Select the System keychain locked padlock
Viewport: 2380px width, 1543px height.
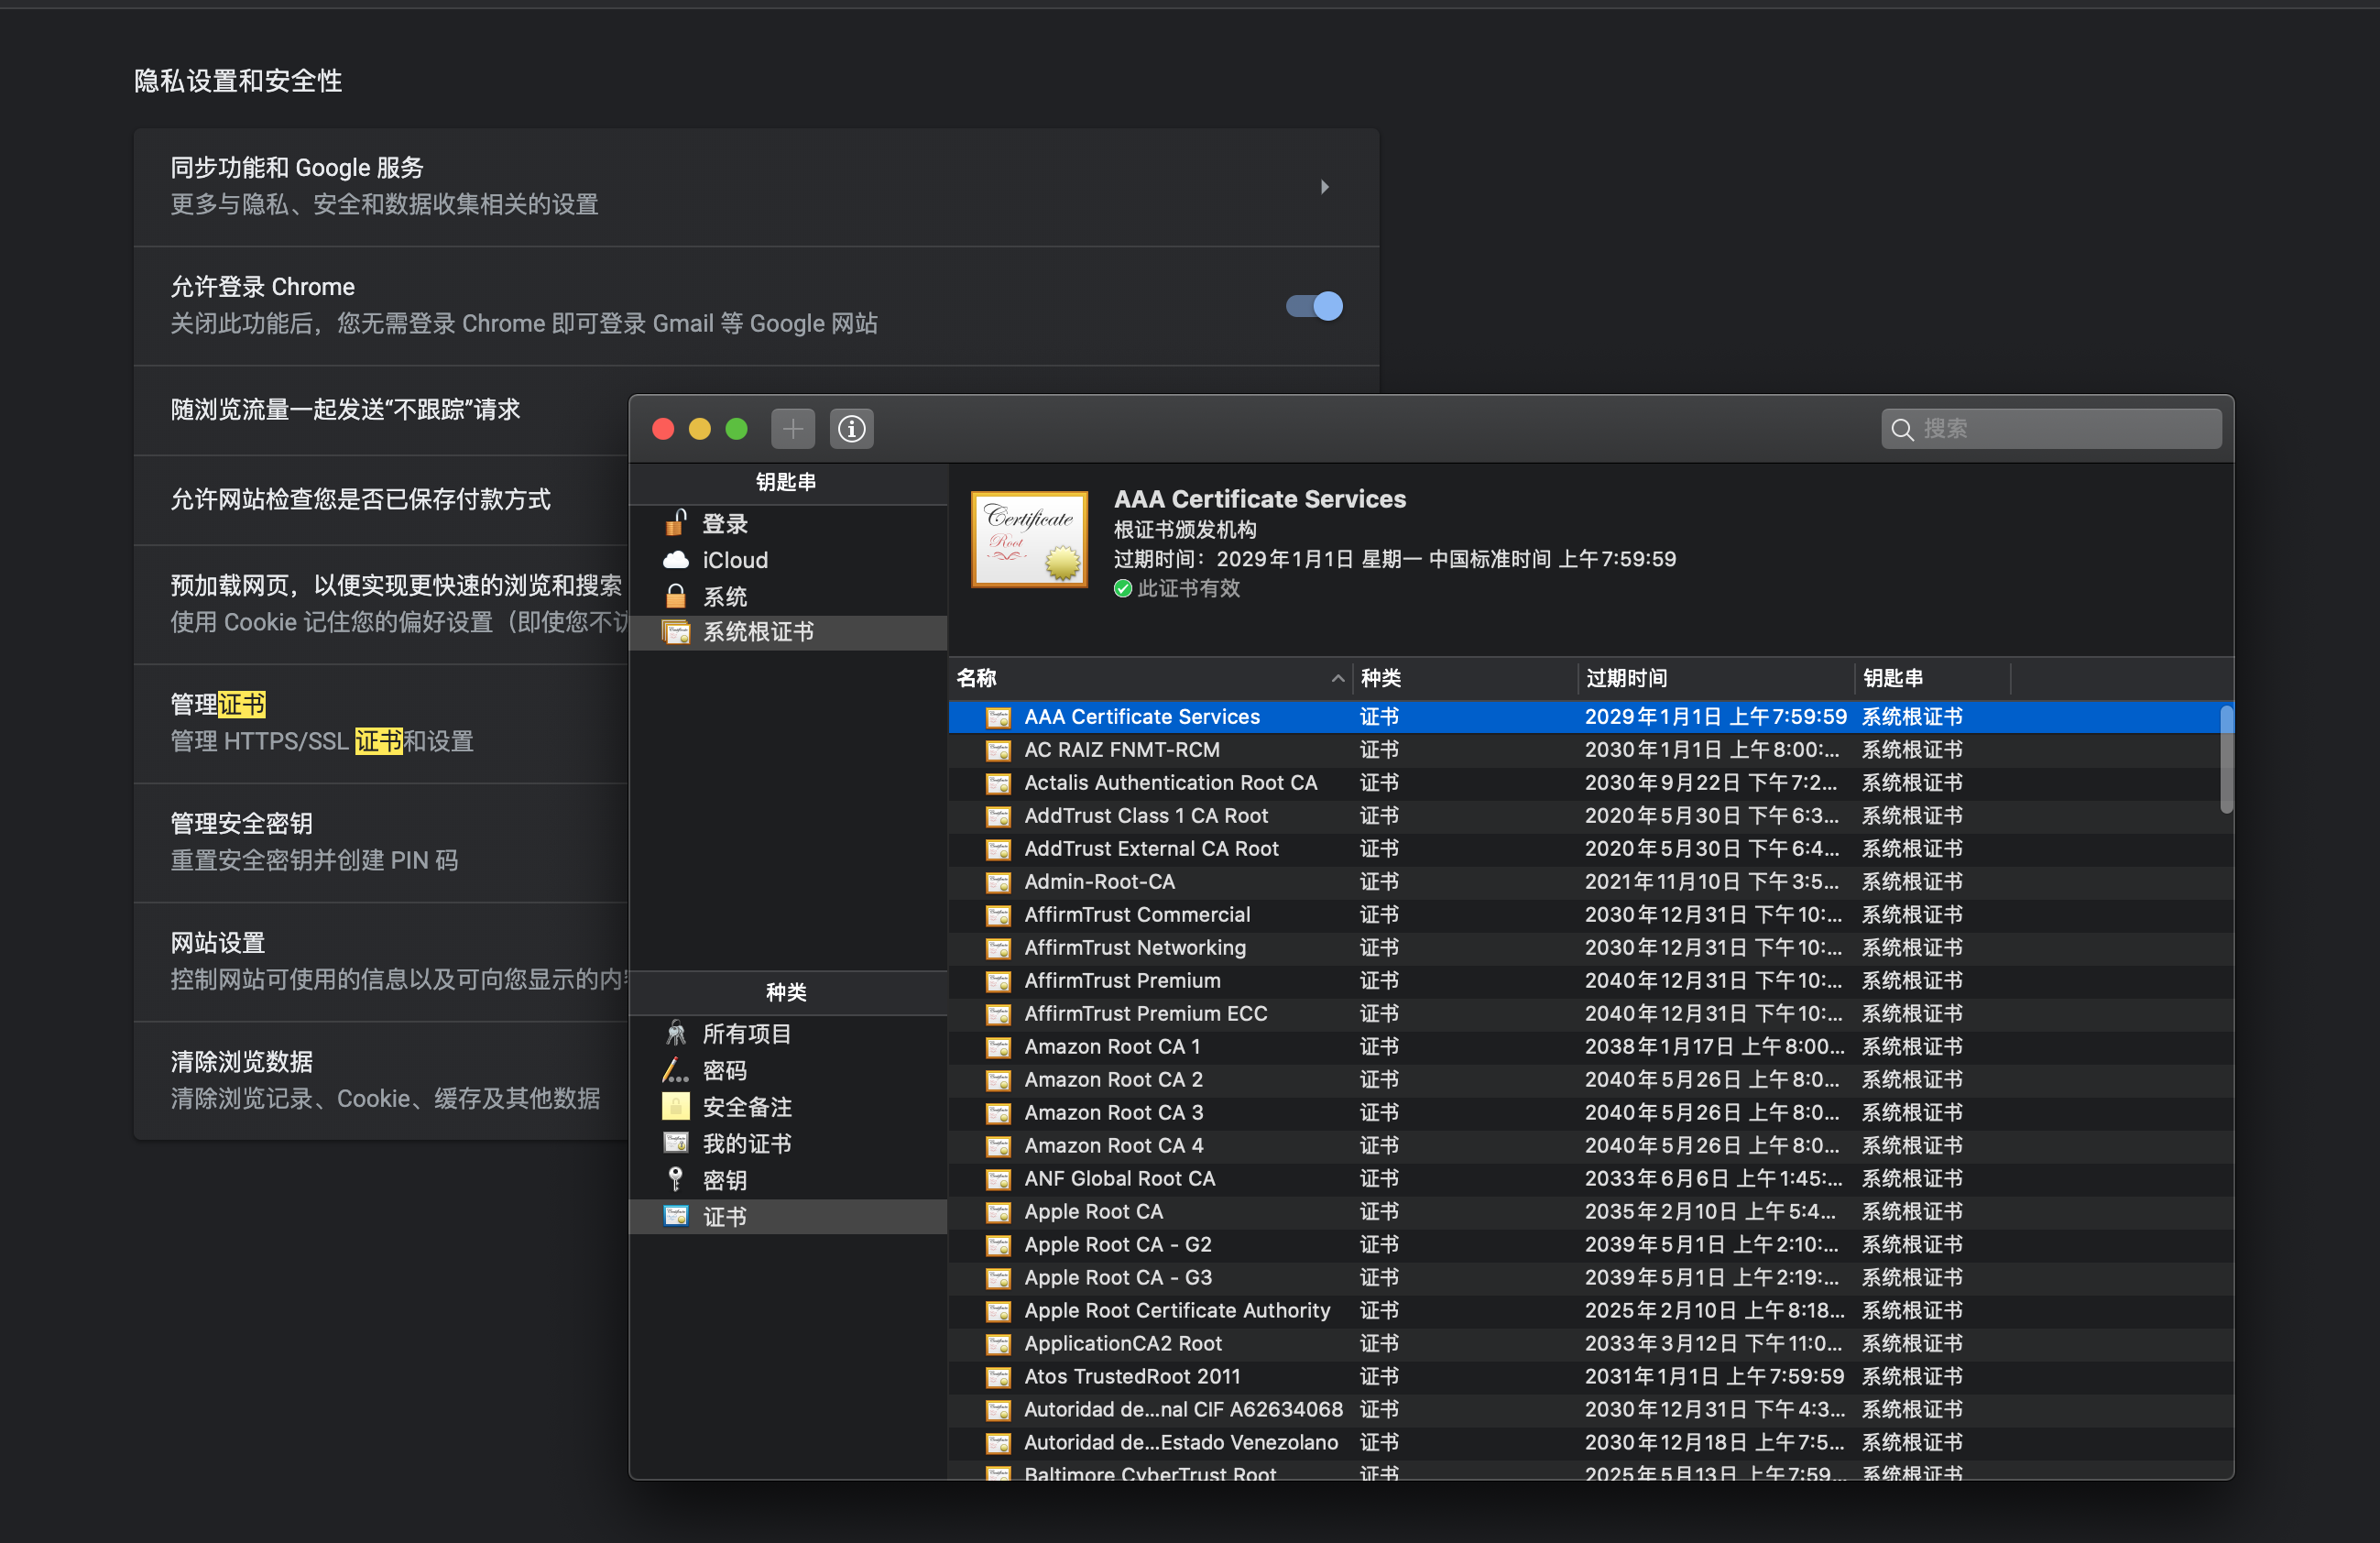click(x=676, y=597)
